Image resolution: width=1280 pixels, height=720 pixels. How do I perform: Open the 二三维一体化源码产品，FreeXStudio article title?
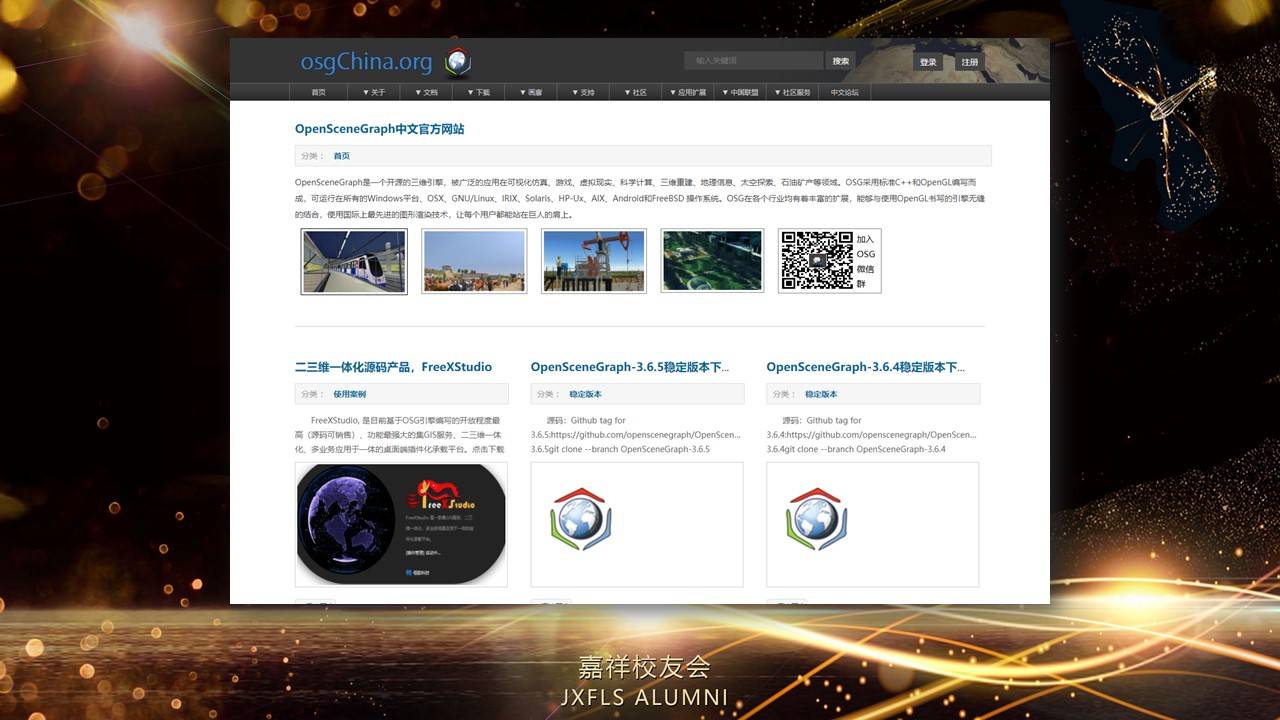[x=393, y=367]
